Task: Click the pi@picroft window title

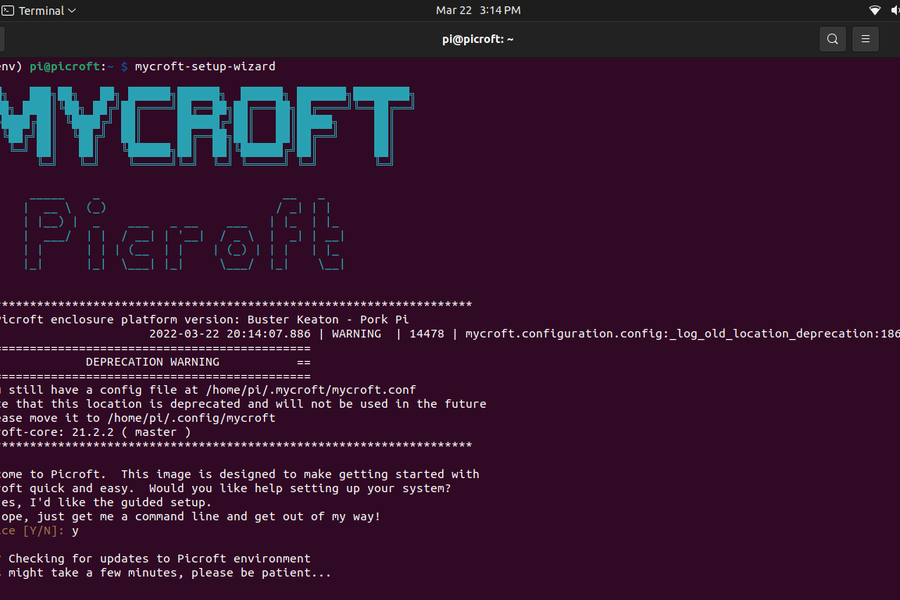Action: click(478, 39)
